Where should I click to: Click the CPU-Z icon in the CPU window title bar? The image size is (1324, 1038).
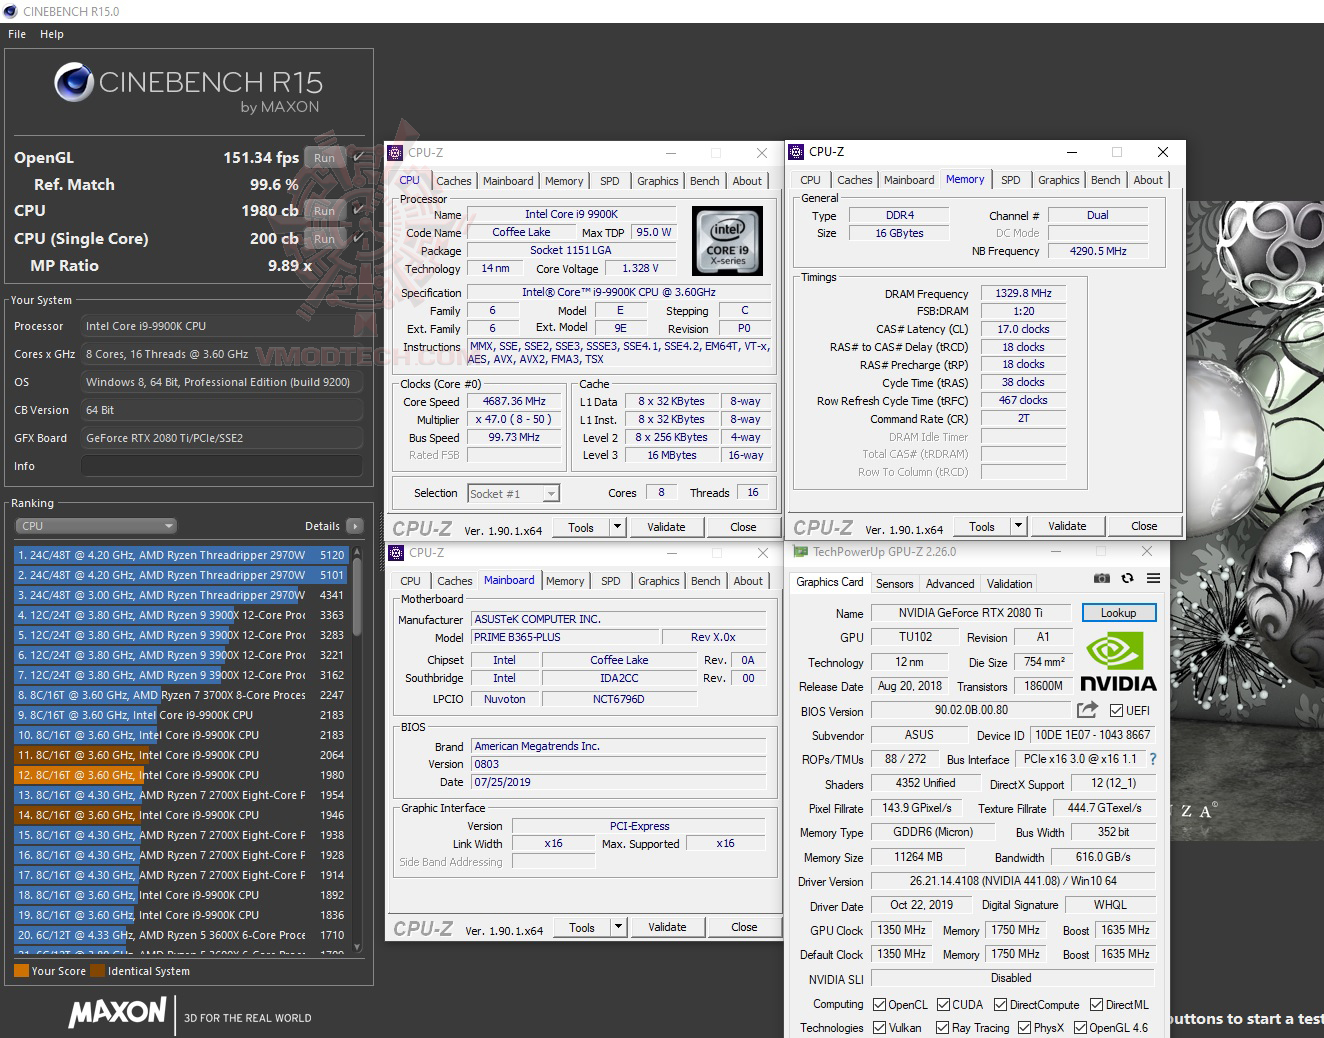[396, 153]
